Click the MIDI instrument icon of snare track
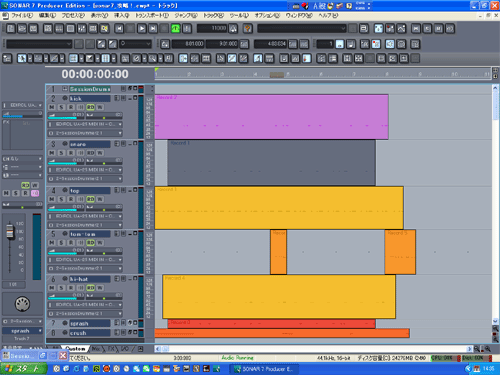500x375 pixels. (65, 144)
